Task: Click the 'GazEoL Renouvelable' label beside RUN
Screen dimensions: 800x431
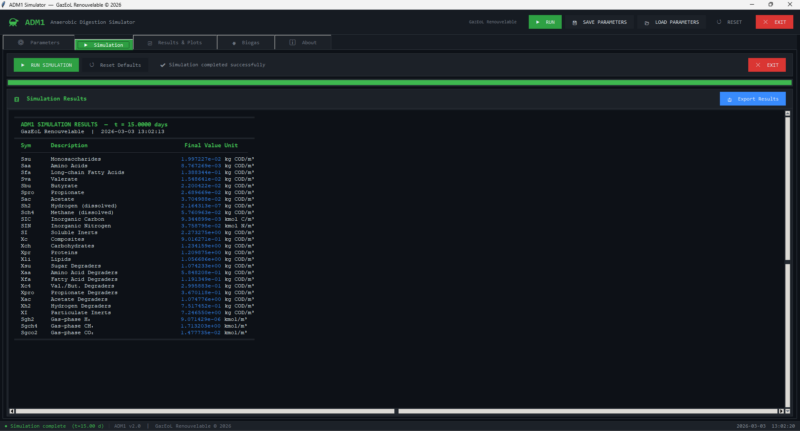Action: (x=492, y=22)
